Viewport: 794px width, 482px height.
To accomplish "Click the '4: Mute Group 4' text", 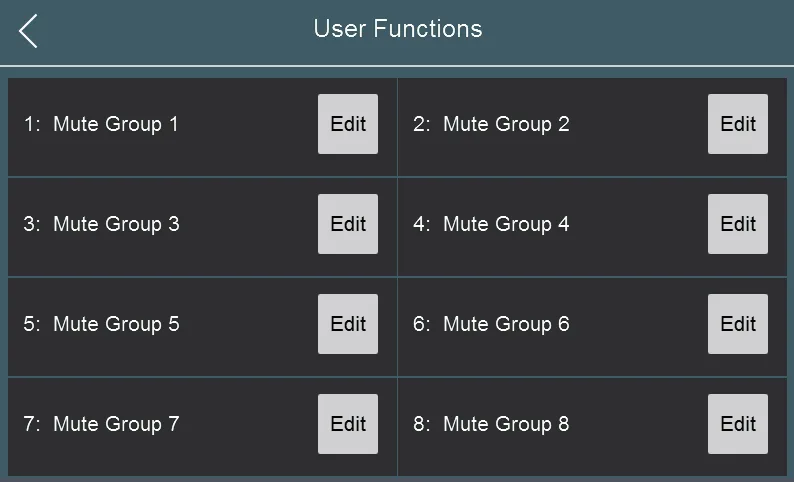I will [491, 224].
